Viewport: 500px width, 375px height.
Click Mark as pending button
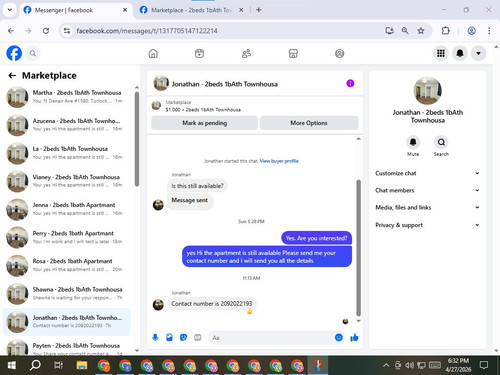pos(204,123)
